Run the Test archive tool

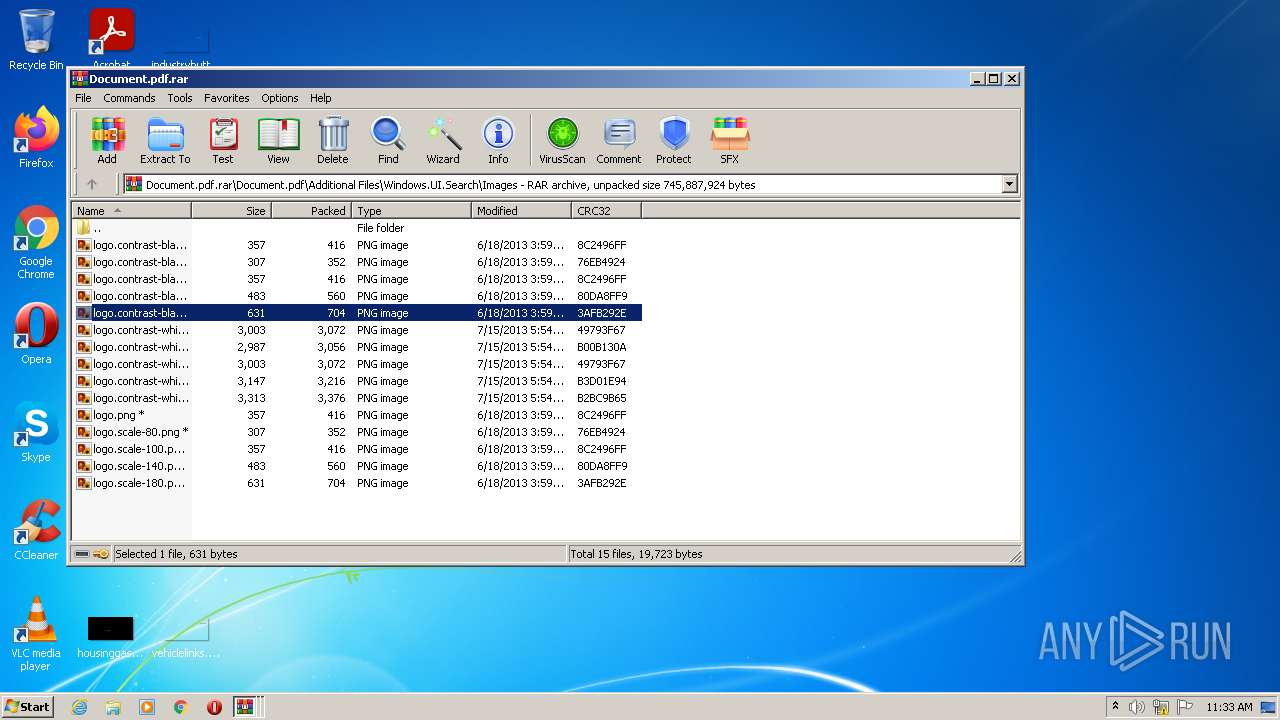(x=223, y=141)
